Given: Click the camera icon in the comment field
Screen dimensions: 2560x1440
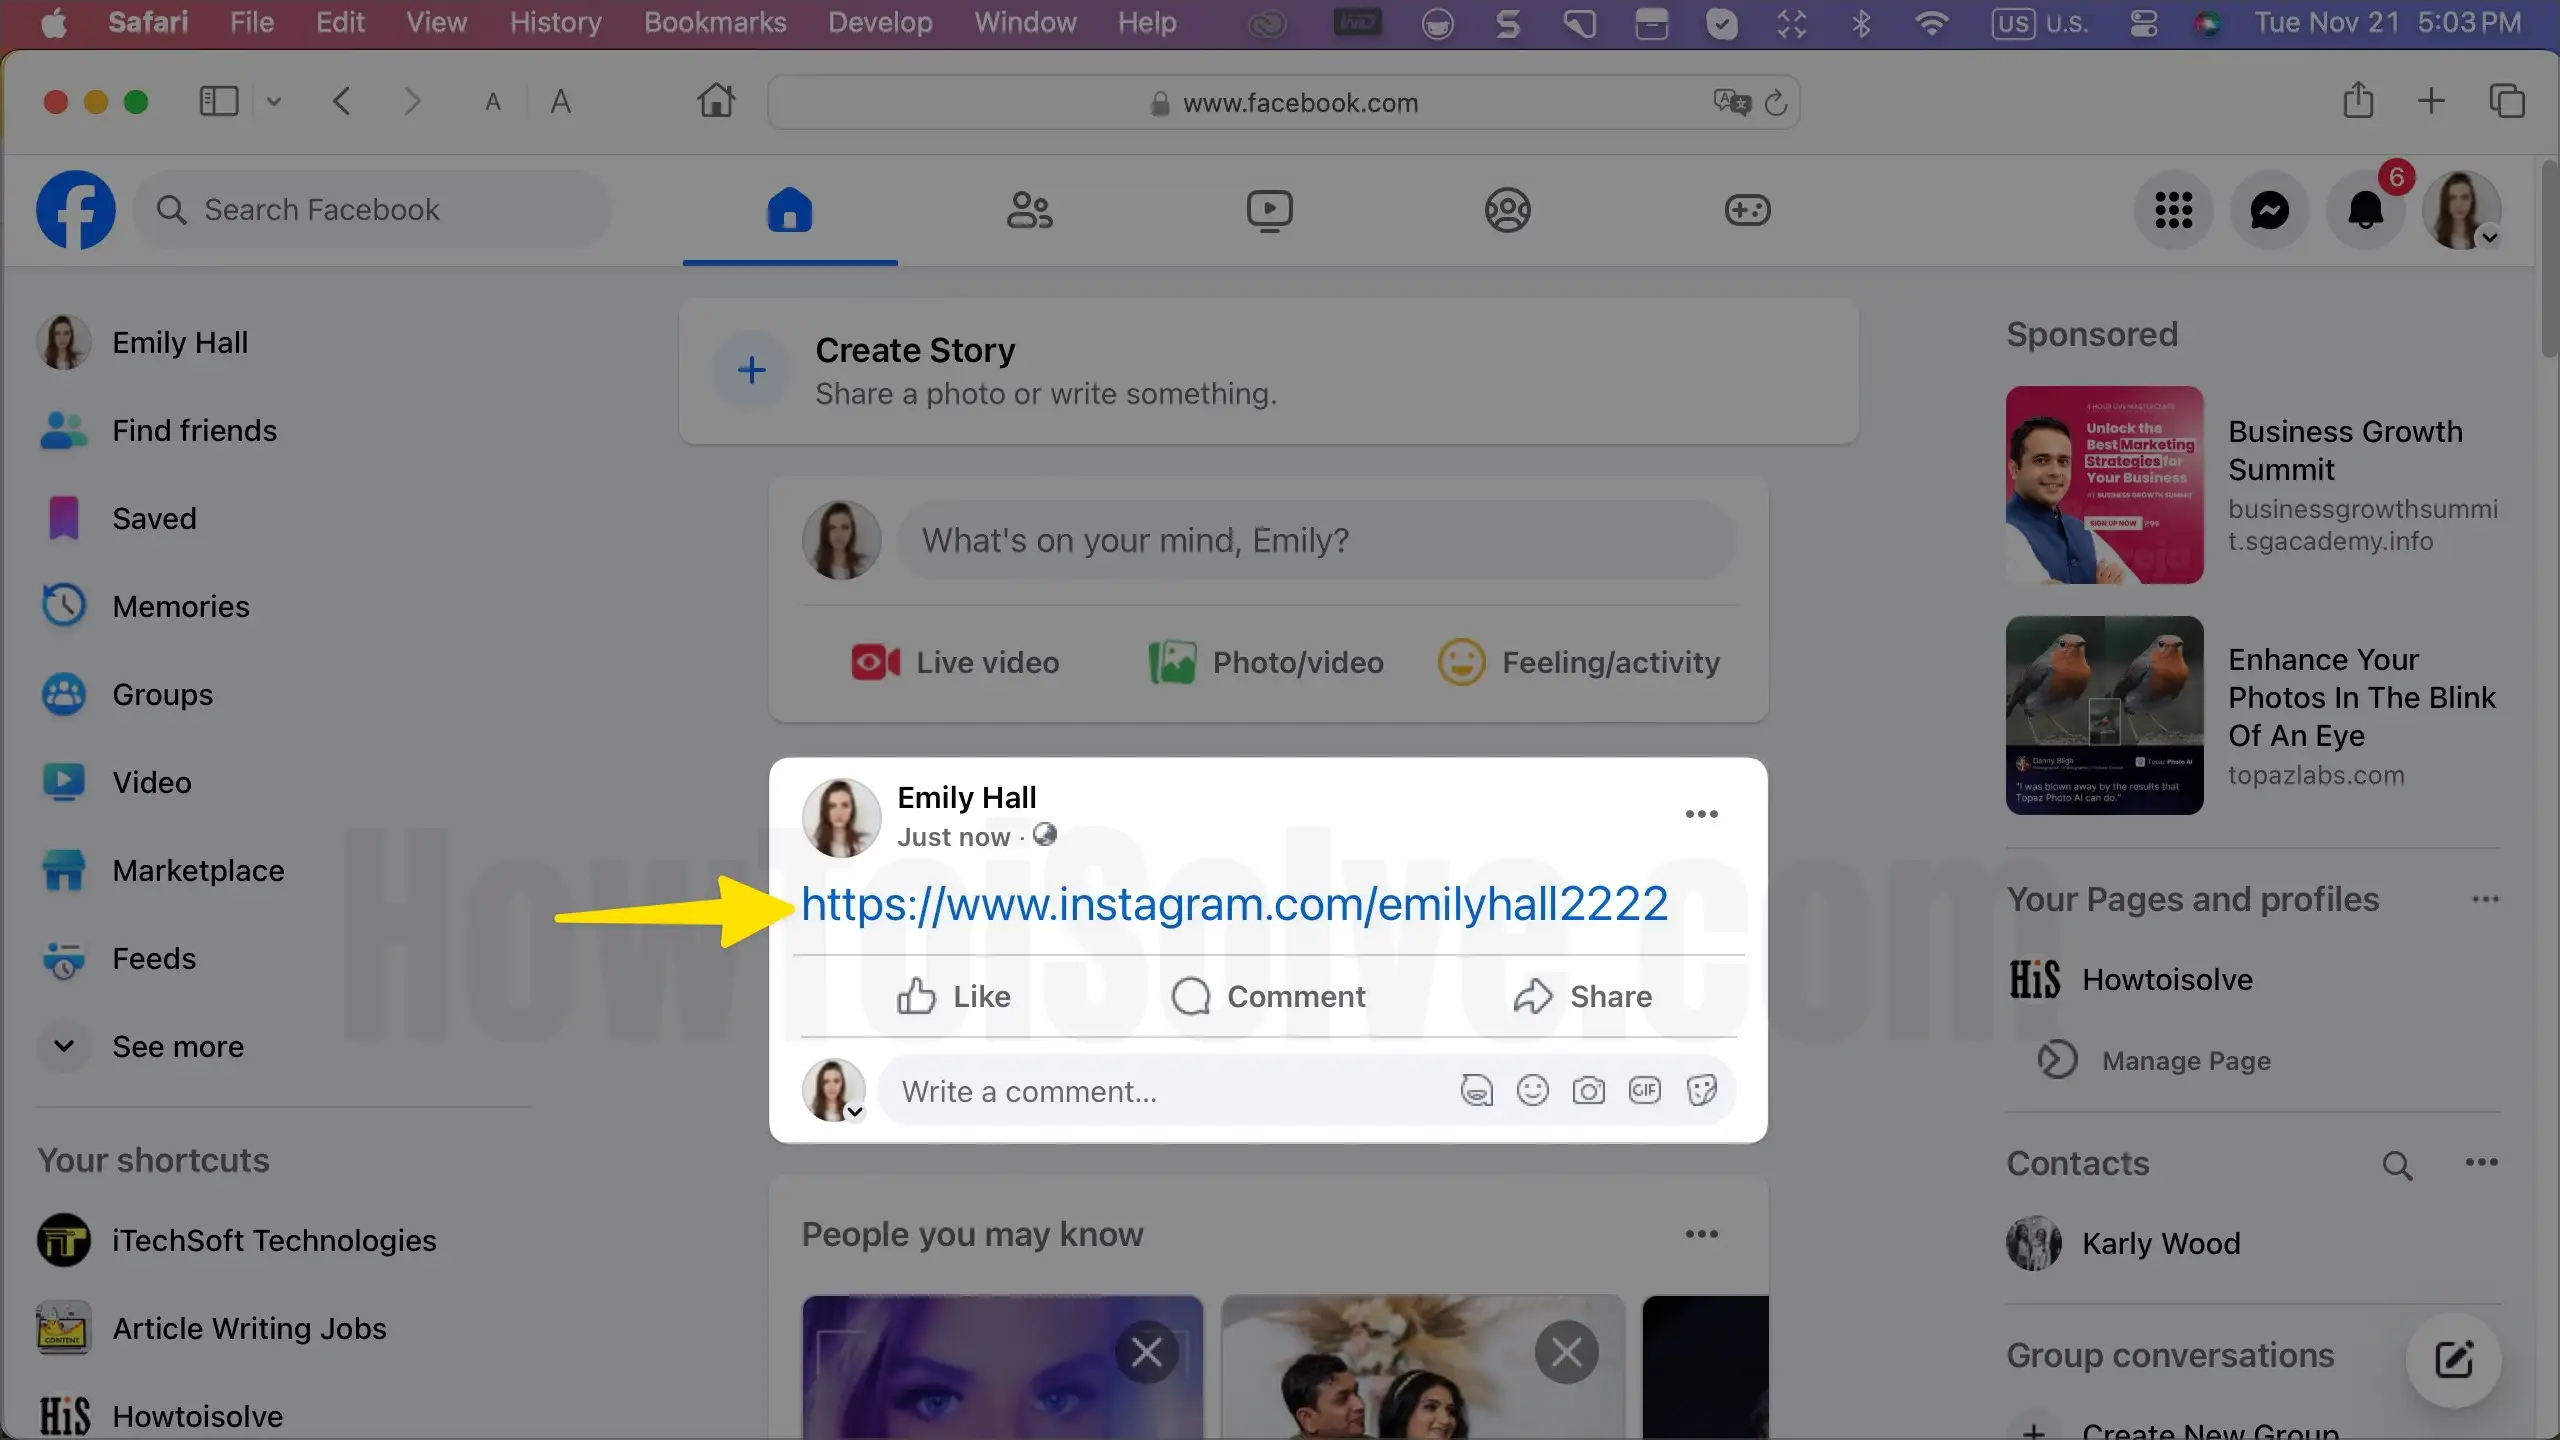Looking at the screenshot, I should click(x=1588, y=1090).
